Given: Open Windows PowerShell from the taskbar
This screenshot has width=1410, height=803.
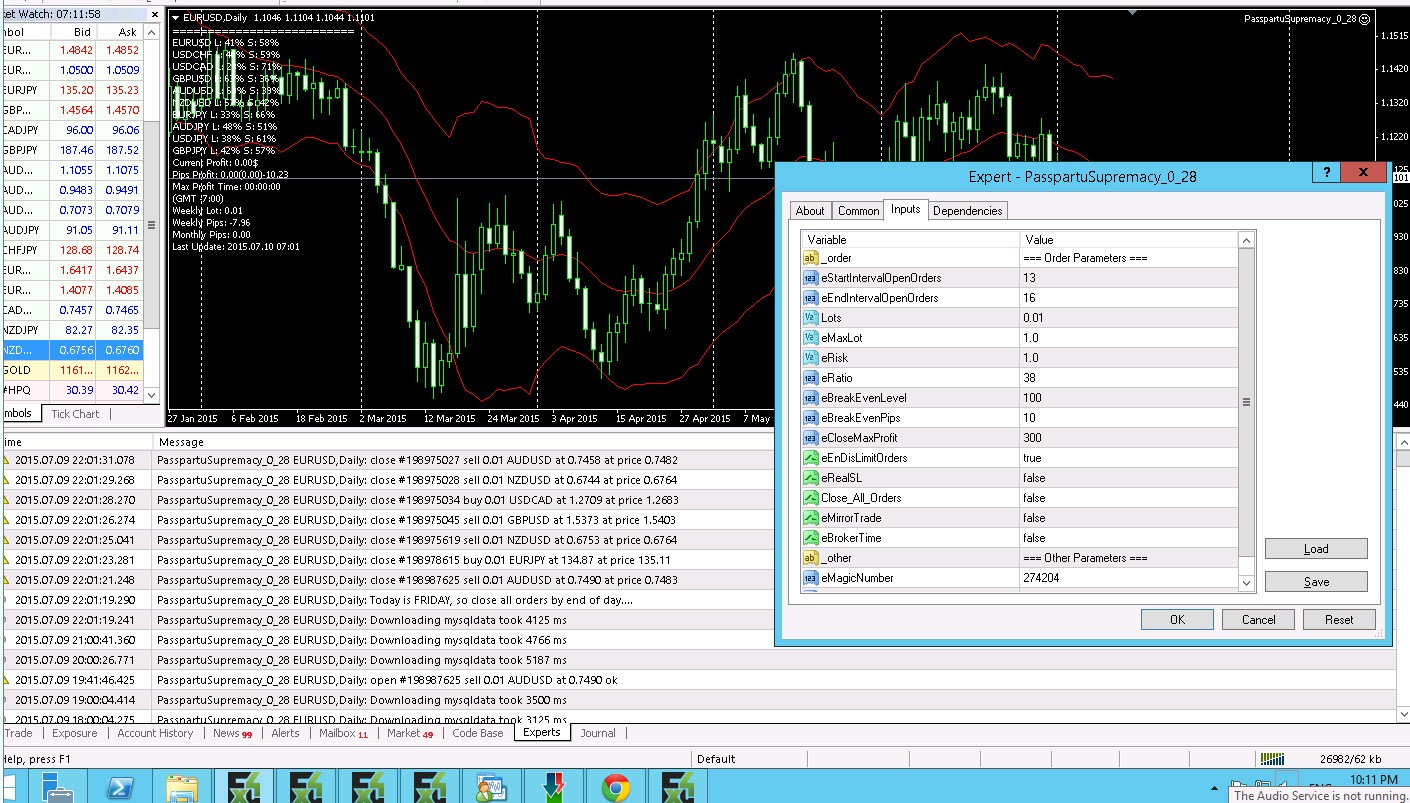Looking at the screenshot, I should point(122,788).
